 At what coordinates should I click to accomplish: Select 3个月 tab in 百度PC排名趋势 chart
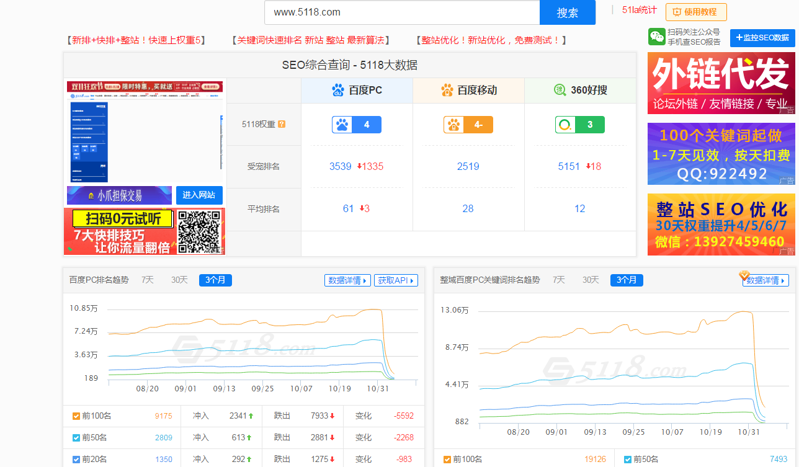click(x=215, y=280)
